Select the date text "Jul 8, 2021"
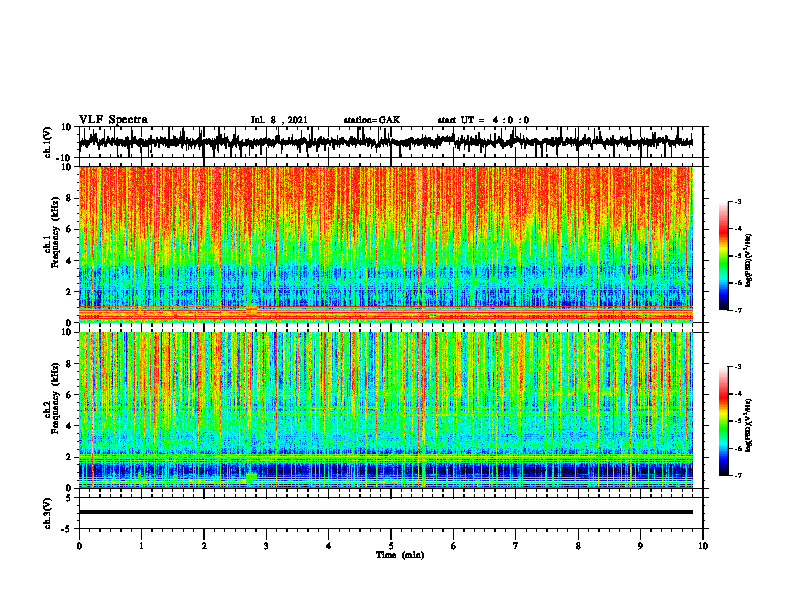Screen dimensions: 792x612 [279, 120]
